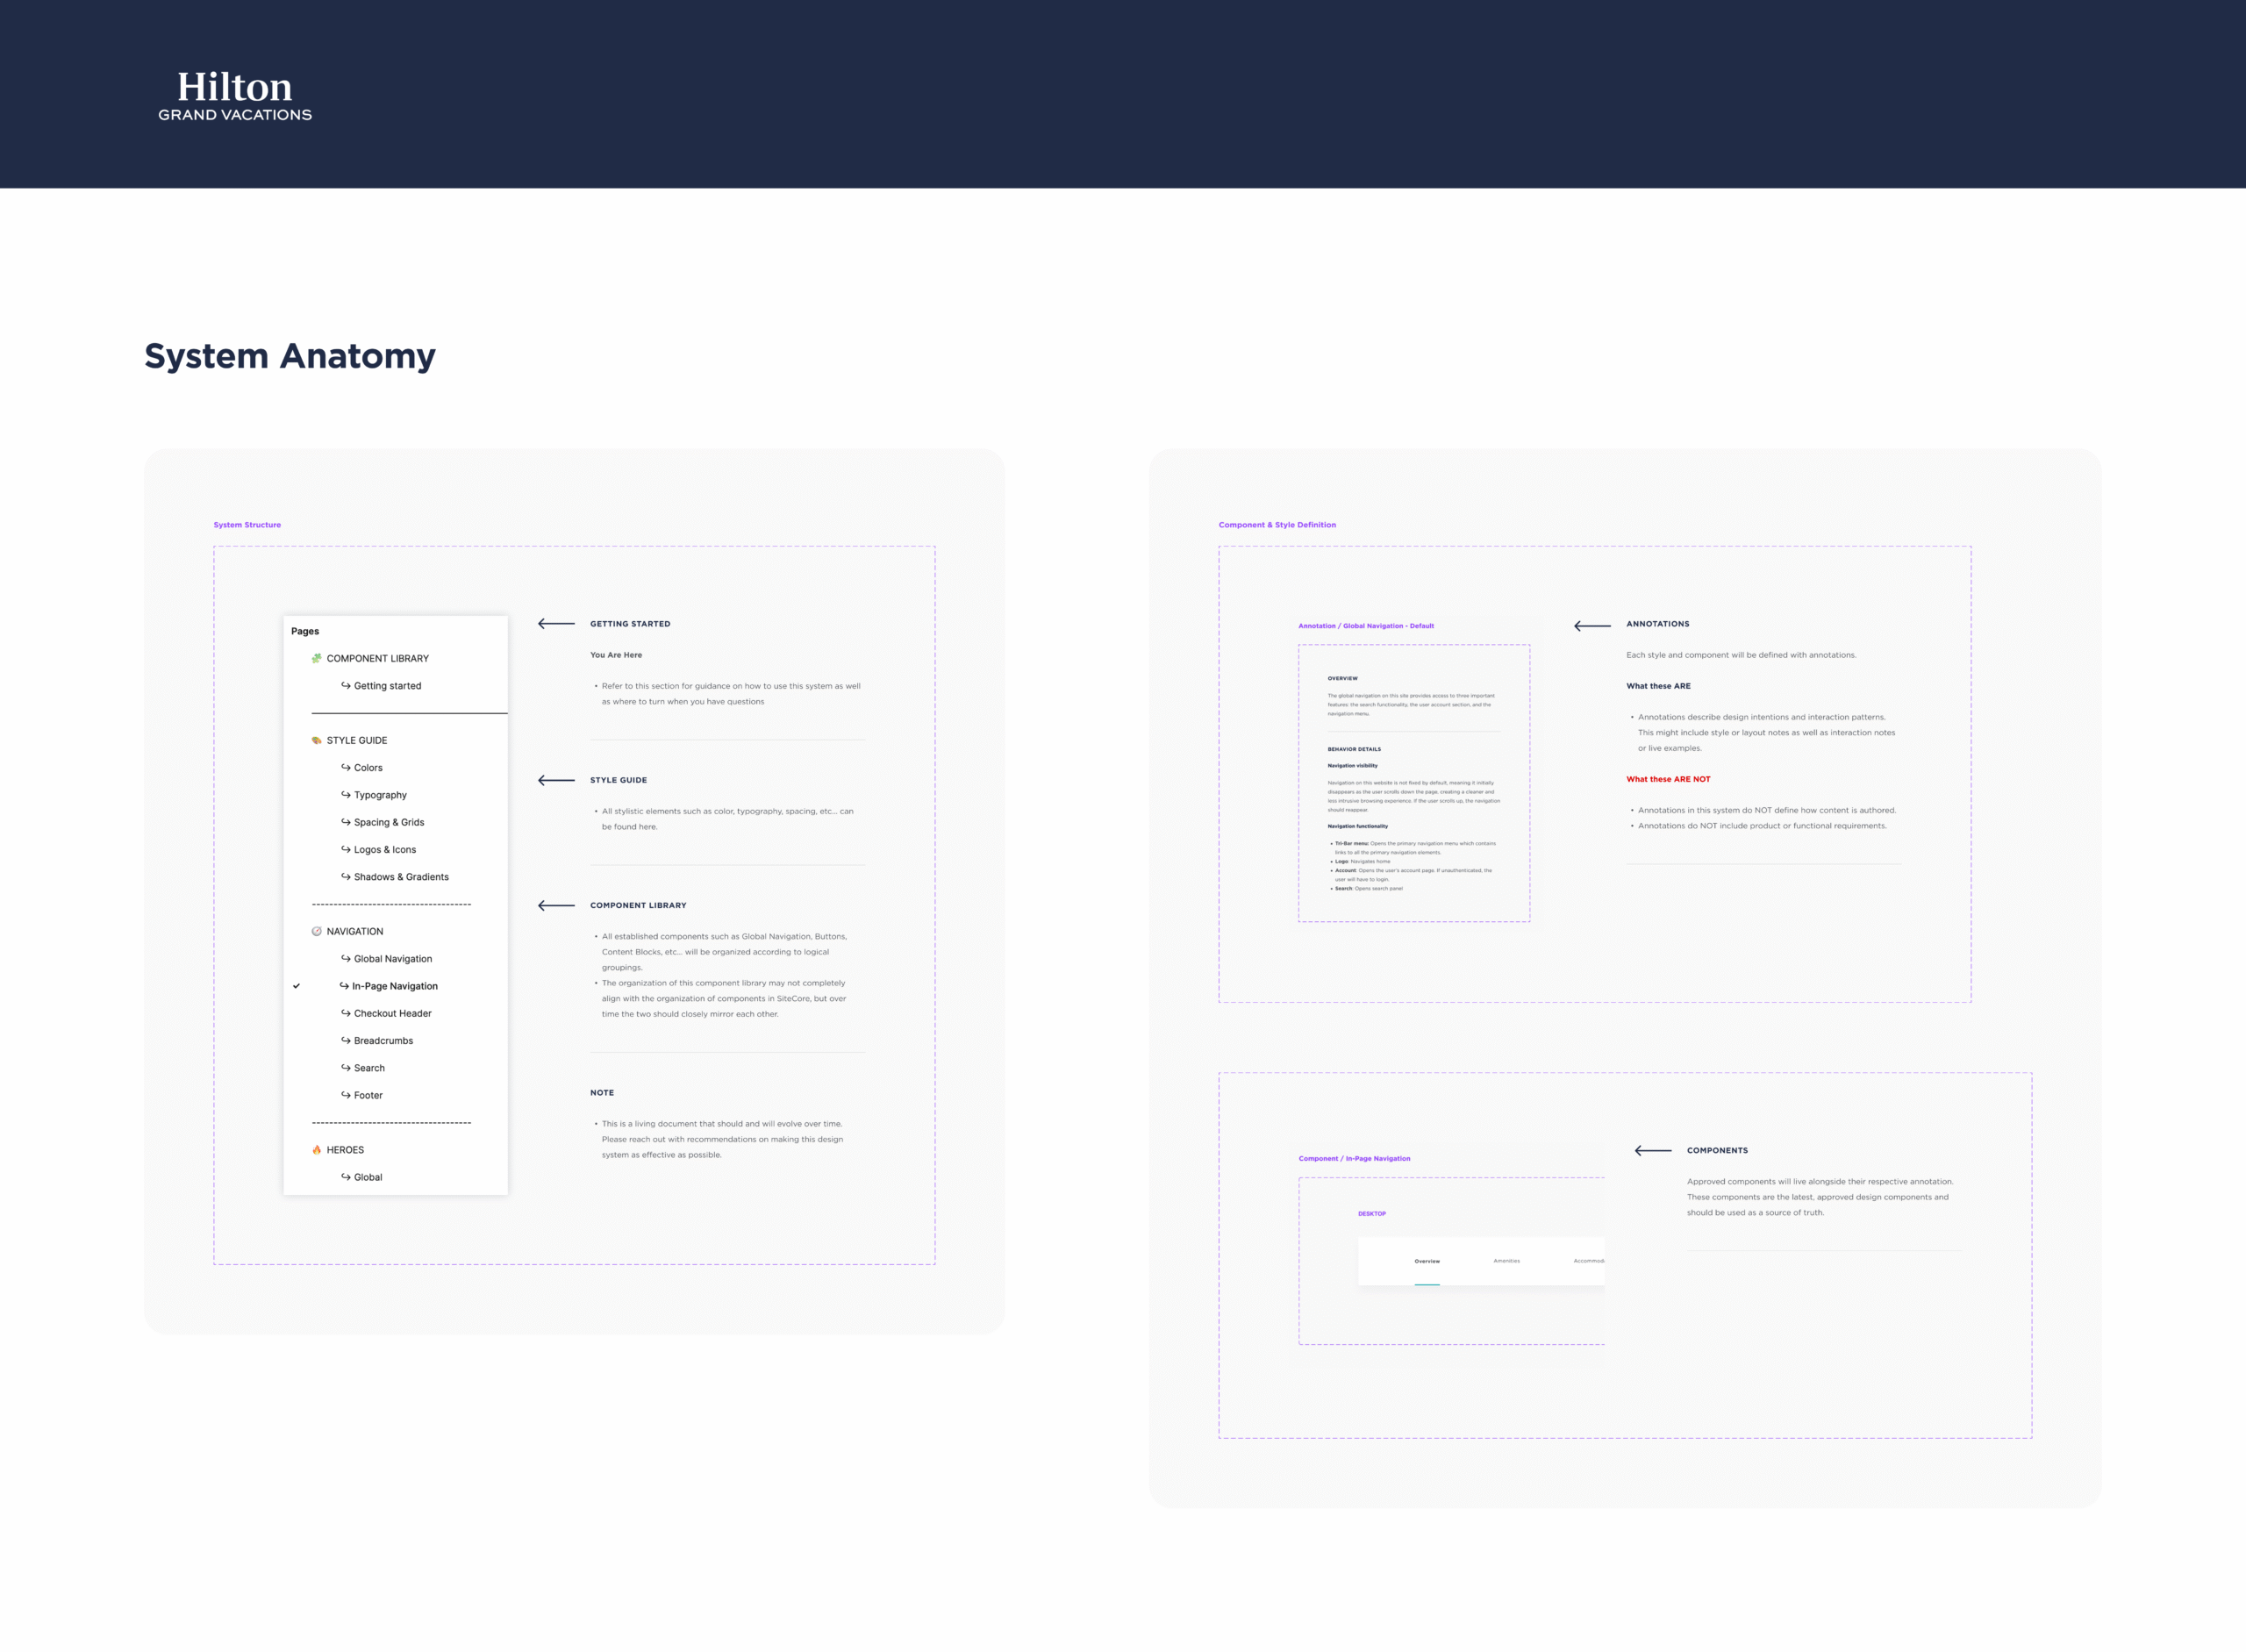Select the Overview tab
The image size is (2246, 1652).
tap(1428, 1261)
